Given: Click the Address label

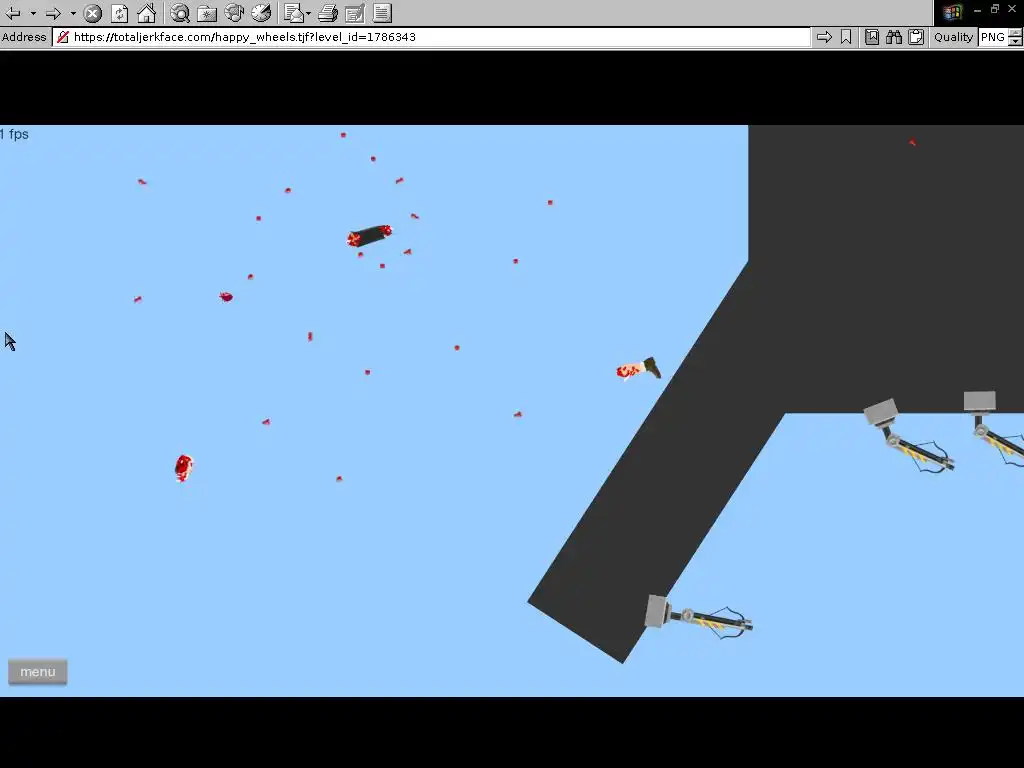Looking at the screenshot, I should coord(24,37).
